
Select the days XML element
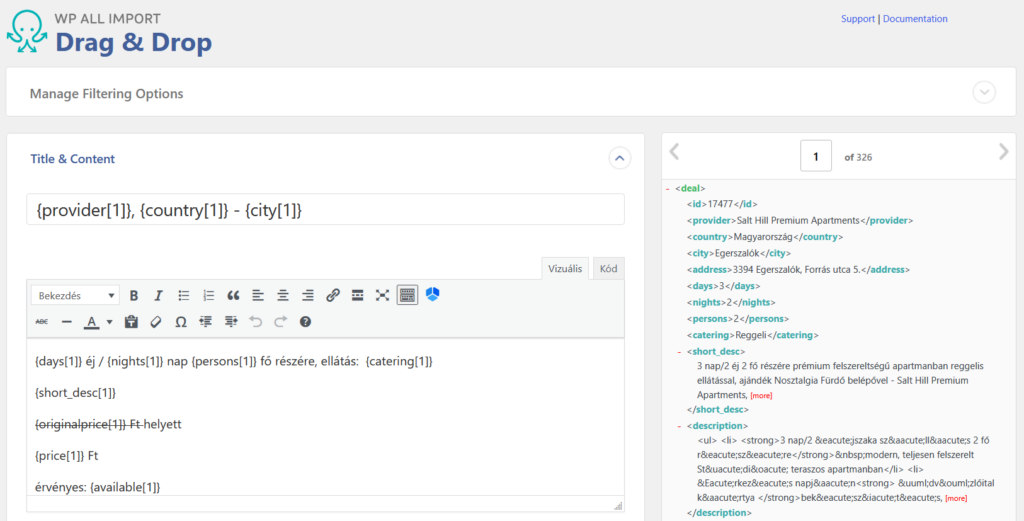tap(724, 286)
